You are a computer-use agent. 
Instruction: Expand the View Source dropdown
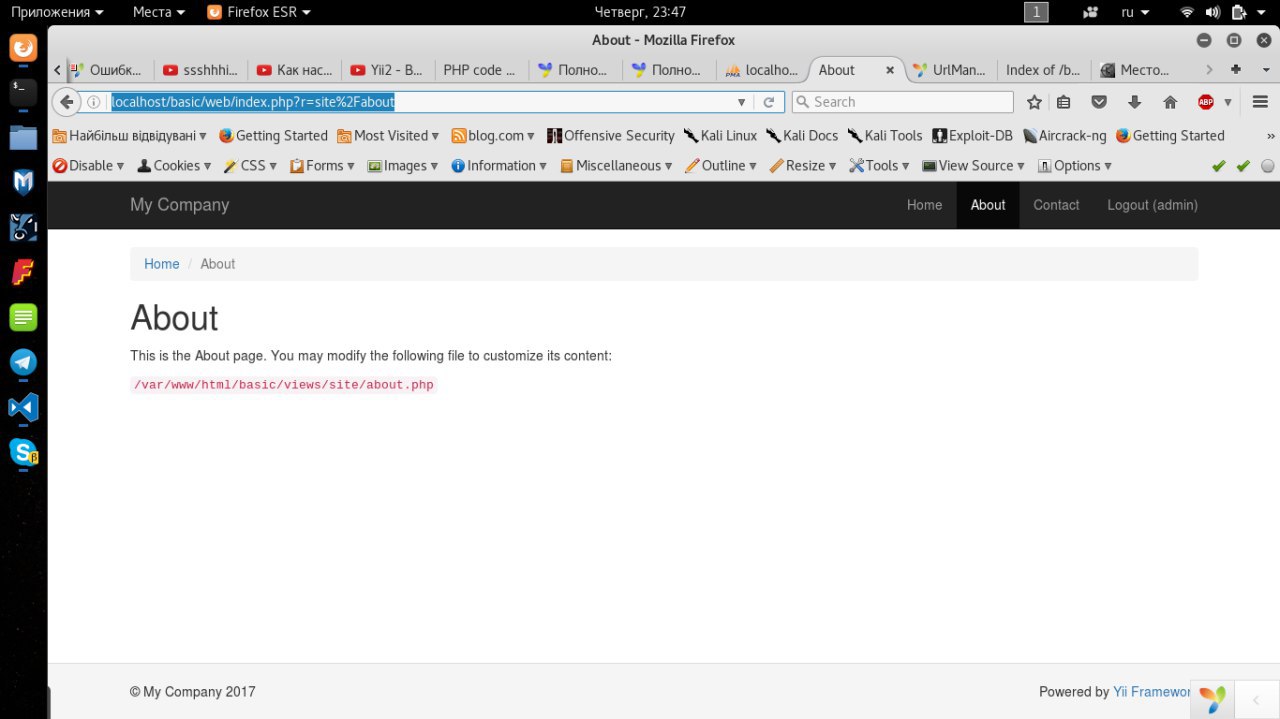(974, 166)
